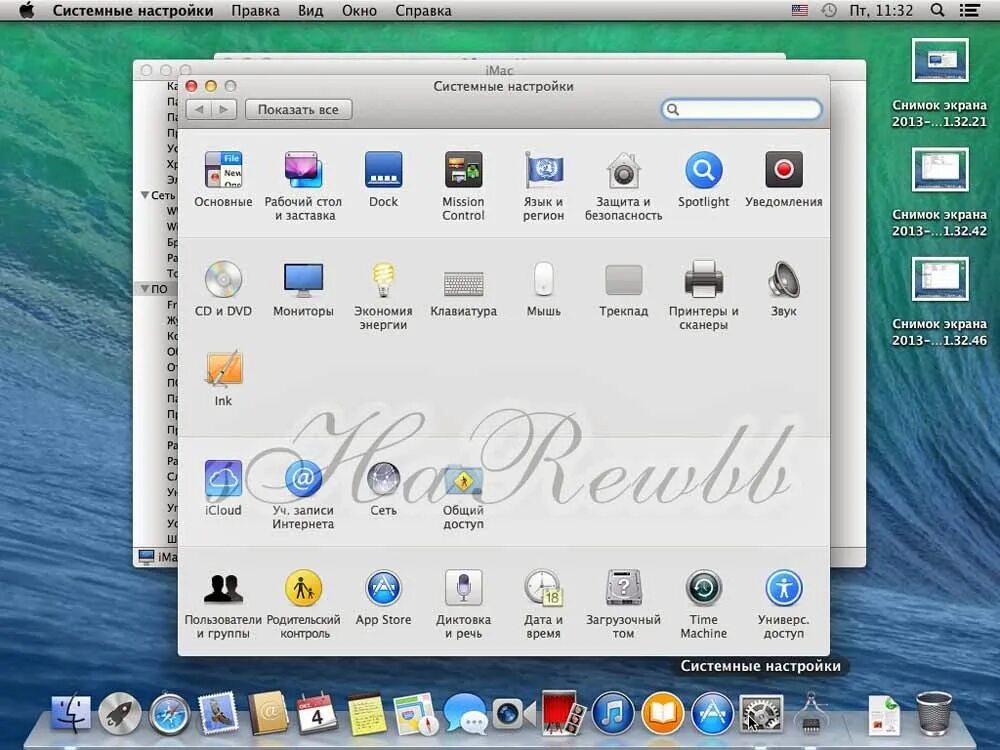Go forward with the right arrow button

tap(224, 110)
